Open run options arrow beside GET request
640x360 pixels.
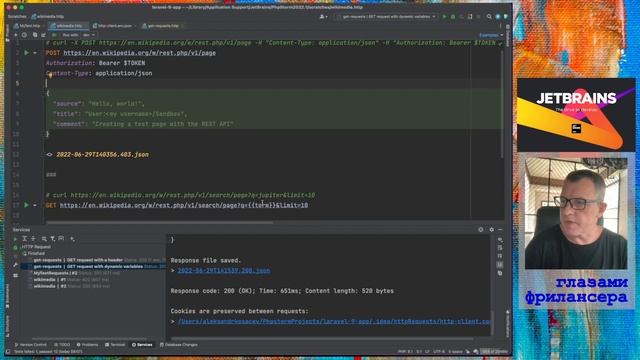tap(35, 205)
